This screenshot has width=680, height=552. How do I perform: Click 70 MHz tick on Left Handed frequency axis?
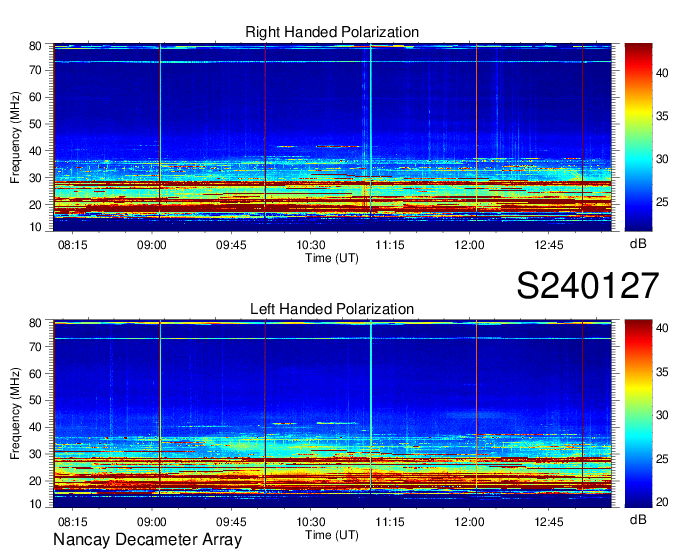[x=35, y=346]
